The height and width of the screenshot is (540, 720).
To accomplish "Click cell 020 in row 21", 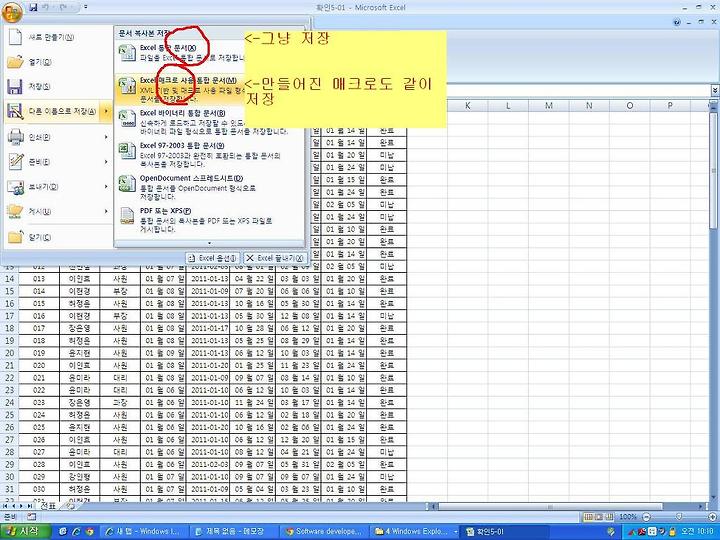I will pos(39,366).
